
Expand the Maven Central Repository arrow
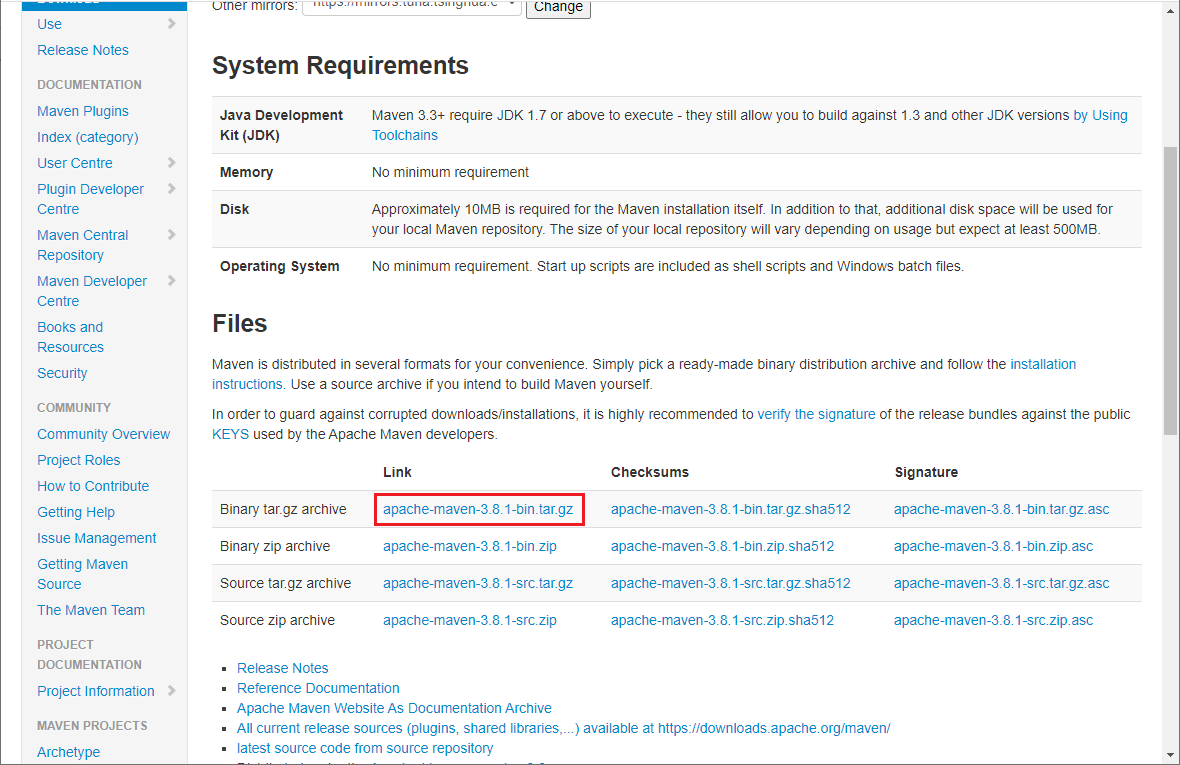172,235
